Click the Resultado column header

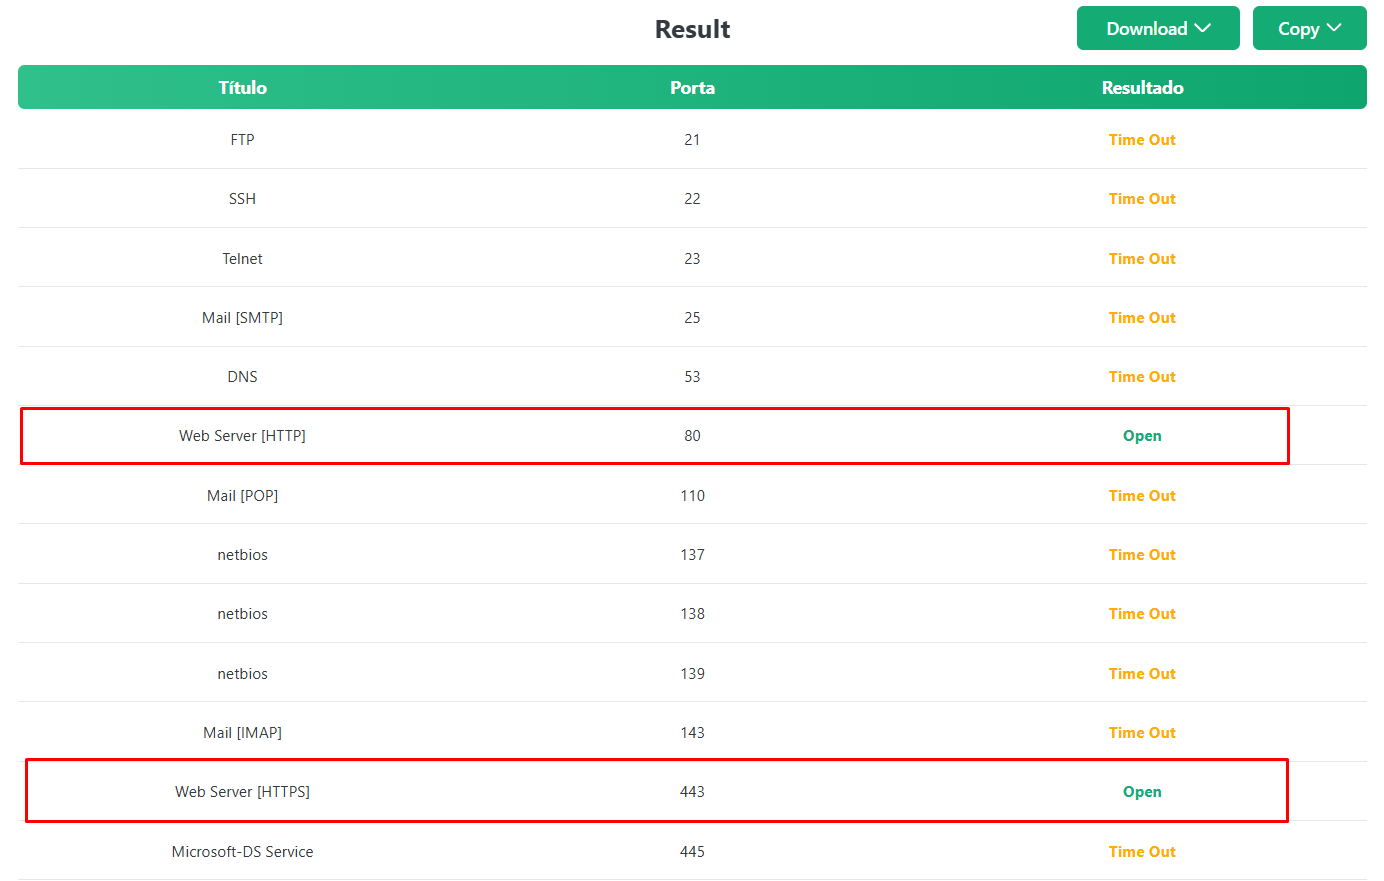point(1142,87)
